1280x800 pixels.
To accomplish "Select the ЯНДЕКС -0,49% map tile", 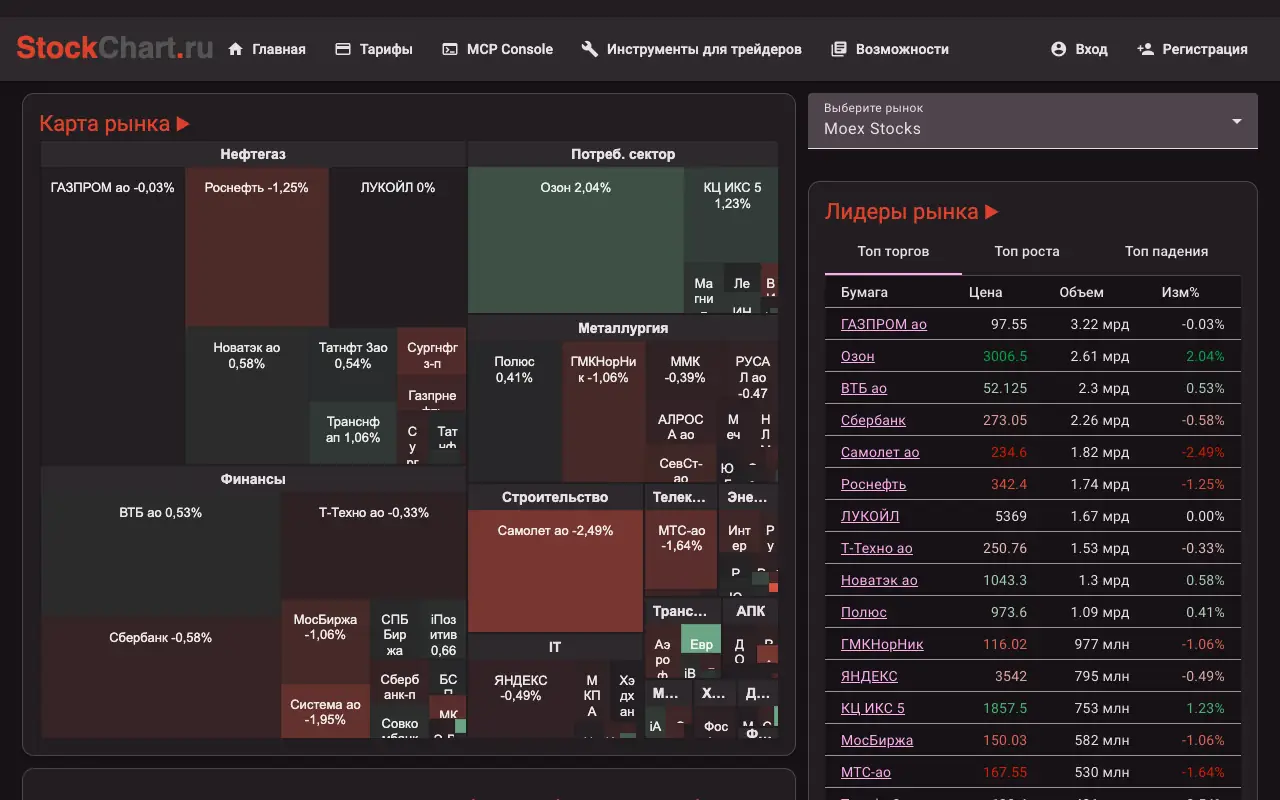I will click(x=521, y=699).
